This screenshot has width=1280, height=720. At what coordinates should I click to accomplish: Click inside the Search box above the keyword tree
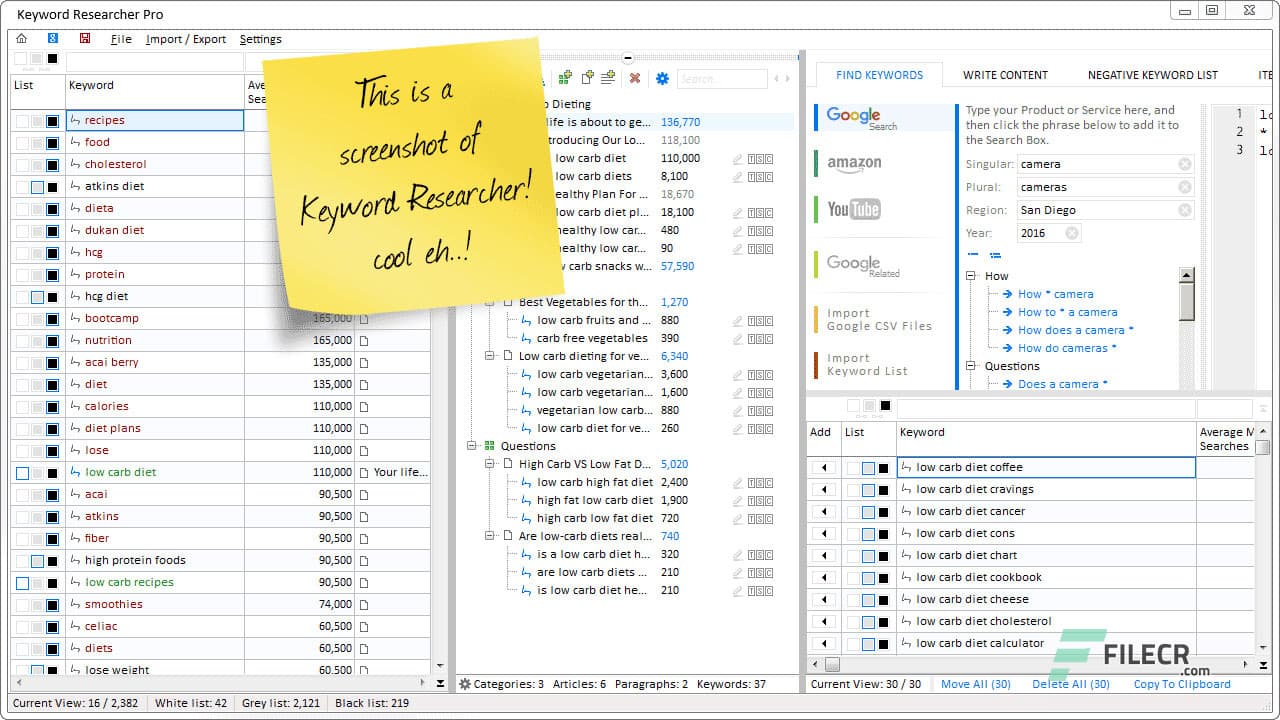pos(722,78)
